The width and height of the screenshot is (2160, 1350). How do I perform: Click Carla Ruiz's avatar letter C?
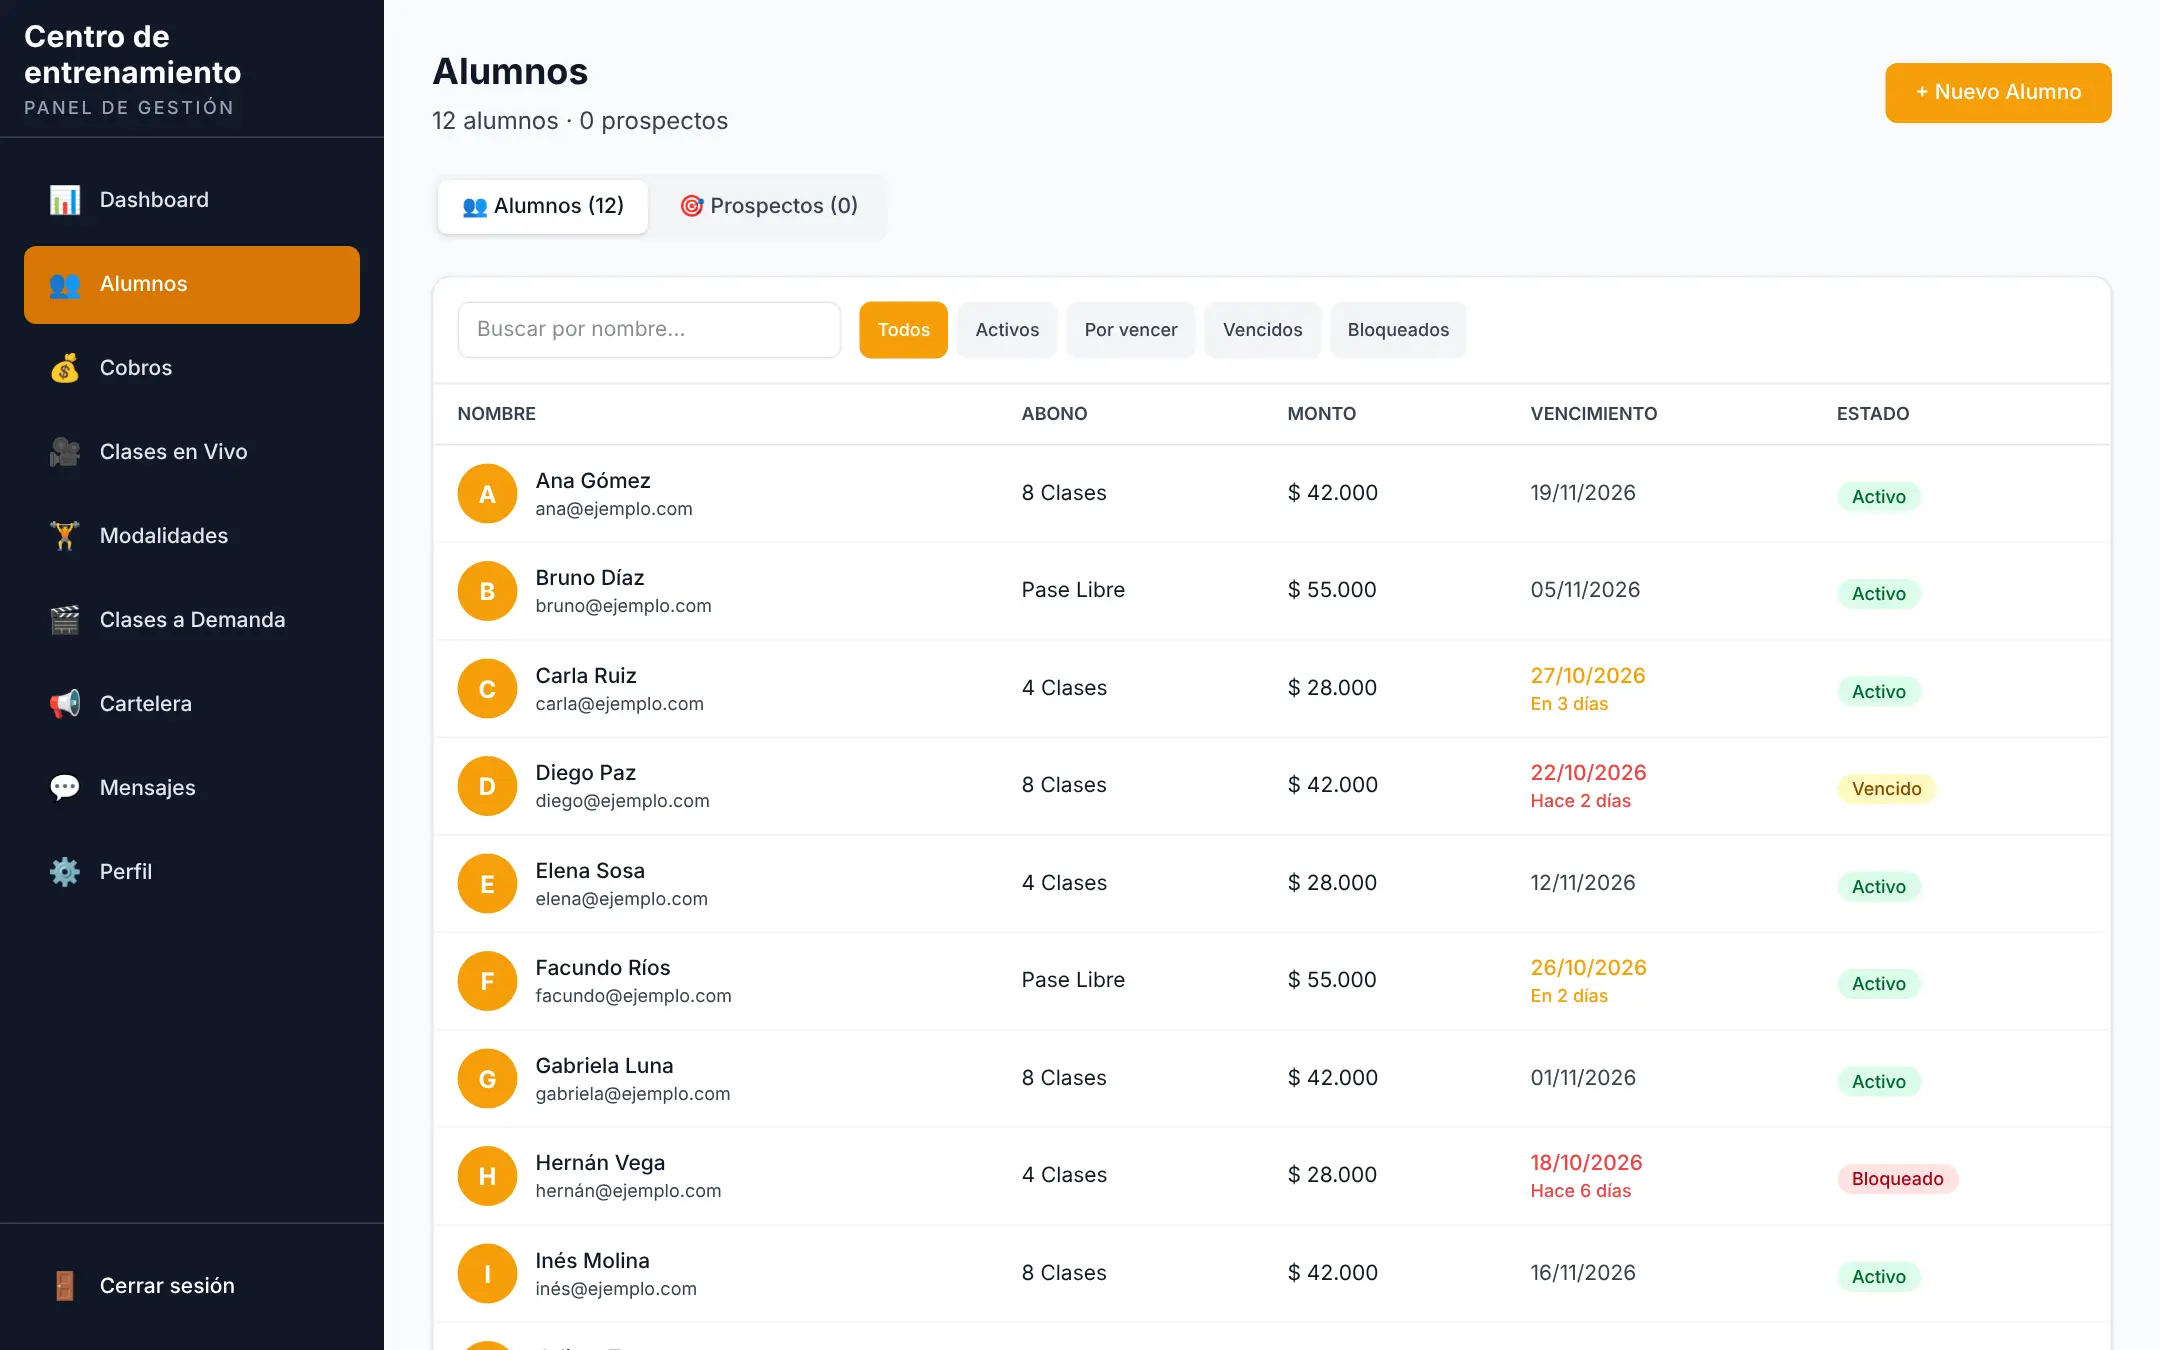tap(487, 689)
